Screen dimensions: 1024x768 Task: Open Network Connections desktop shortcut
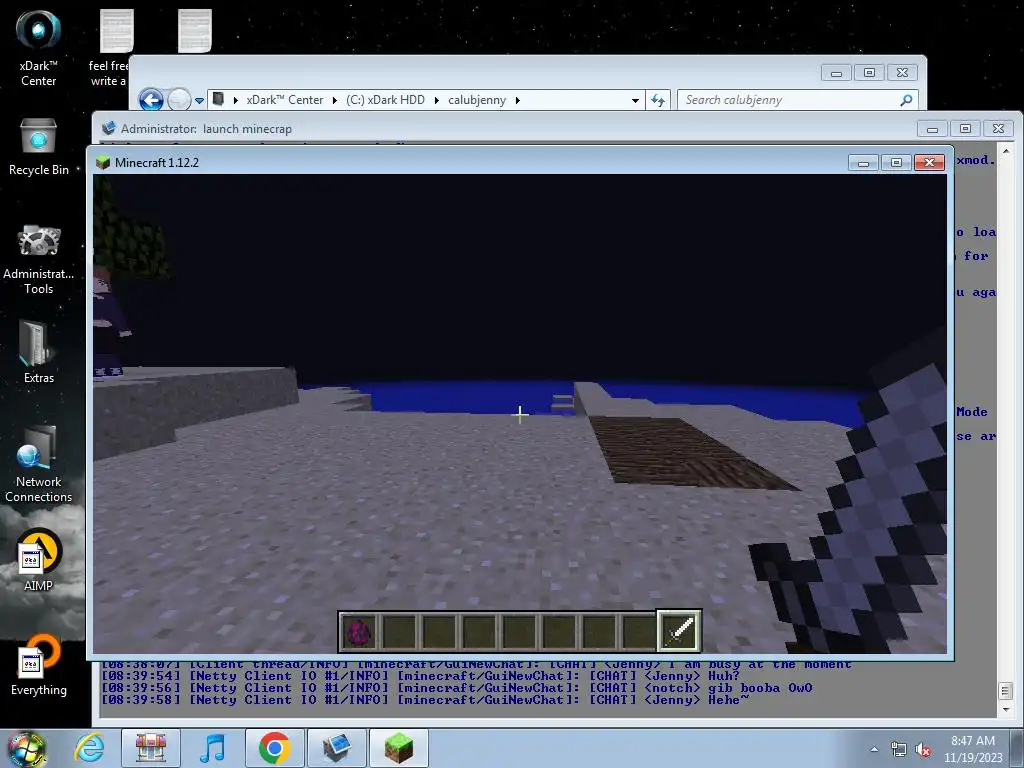(x=39, y=464)
